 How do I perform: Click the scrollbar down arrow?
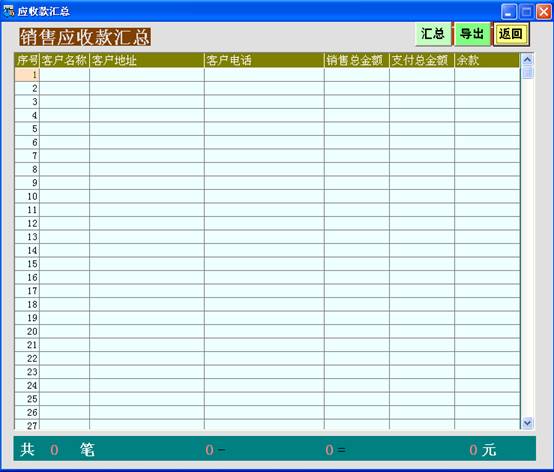[527, 423]
